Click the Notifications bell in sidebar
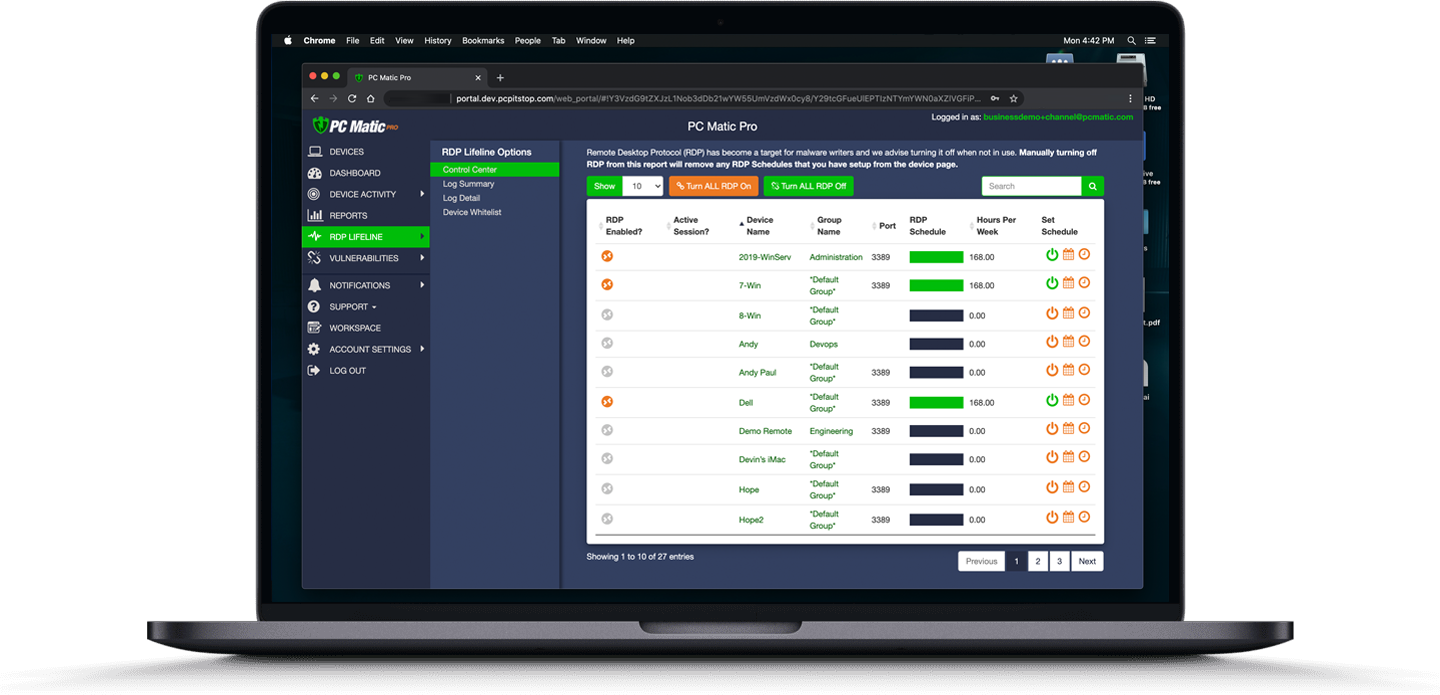This screenshot has width=1440, height=695. [x=314, y=285]
